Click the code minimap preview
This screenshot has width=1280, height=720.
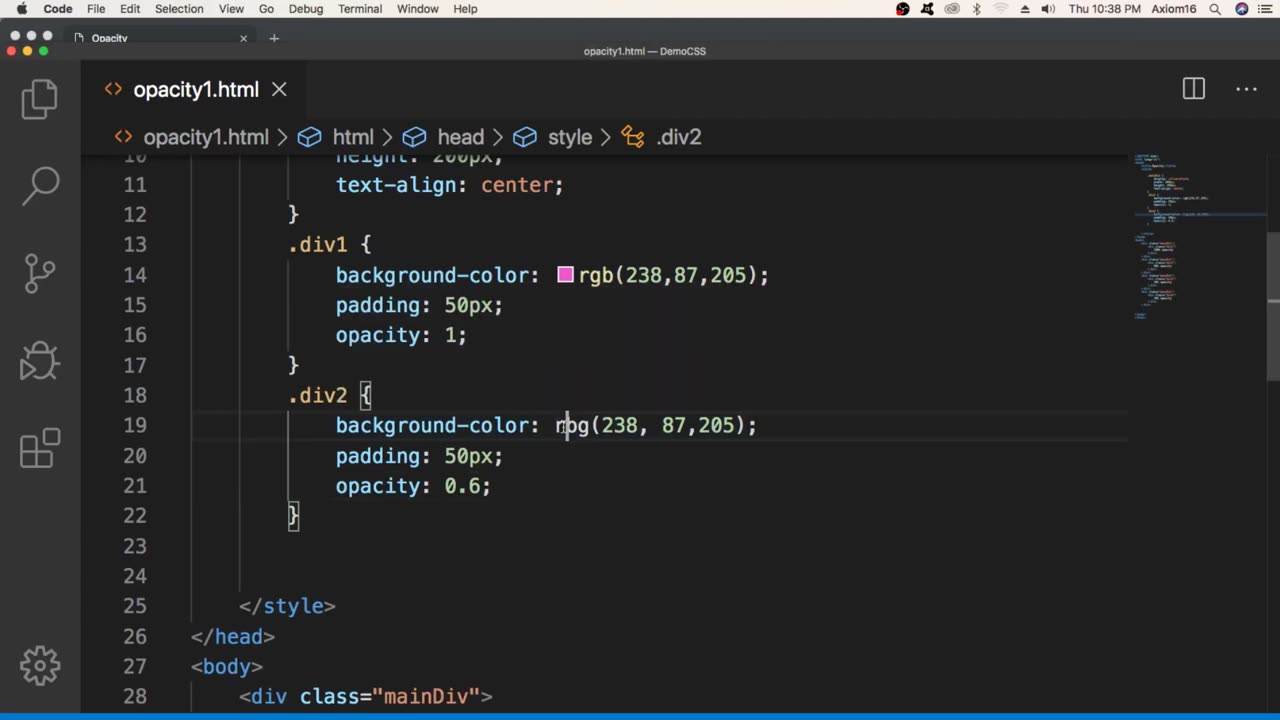click(1198, 235)
